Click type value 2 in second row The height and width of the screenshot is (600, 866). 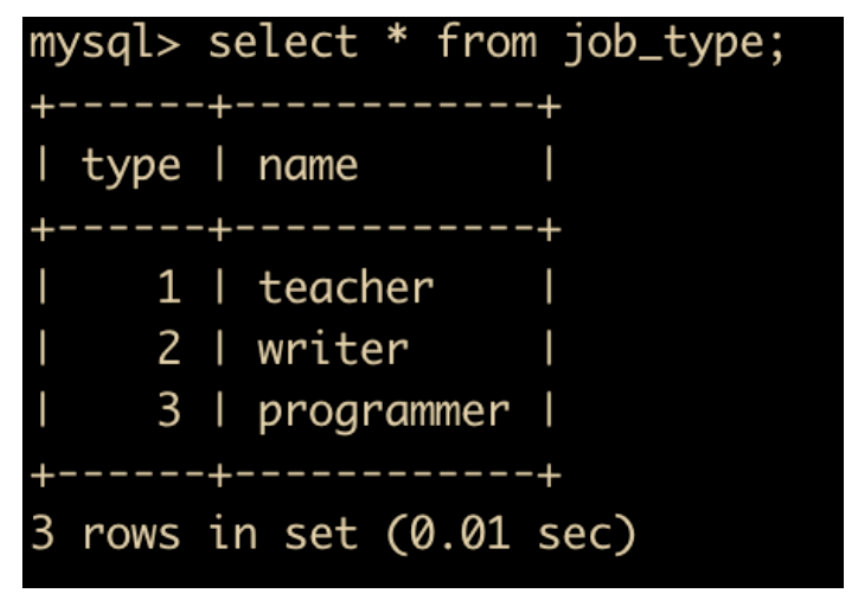[169, 348]
